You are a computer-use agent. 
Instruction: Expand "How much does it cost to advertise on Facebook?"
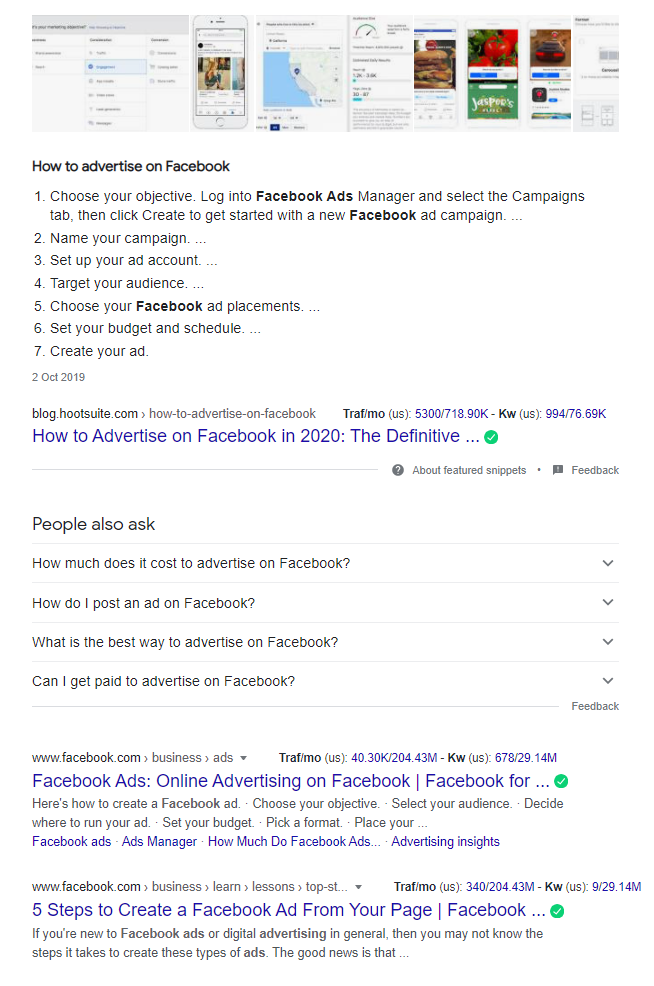608,563
